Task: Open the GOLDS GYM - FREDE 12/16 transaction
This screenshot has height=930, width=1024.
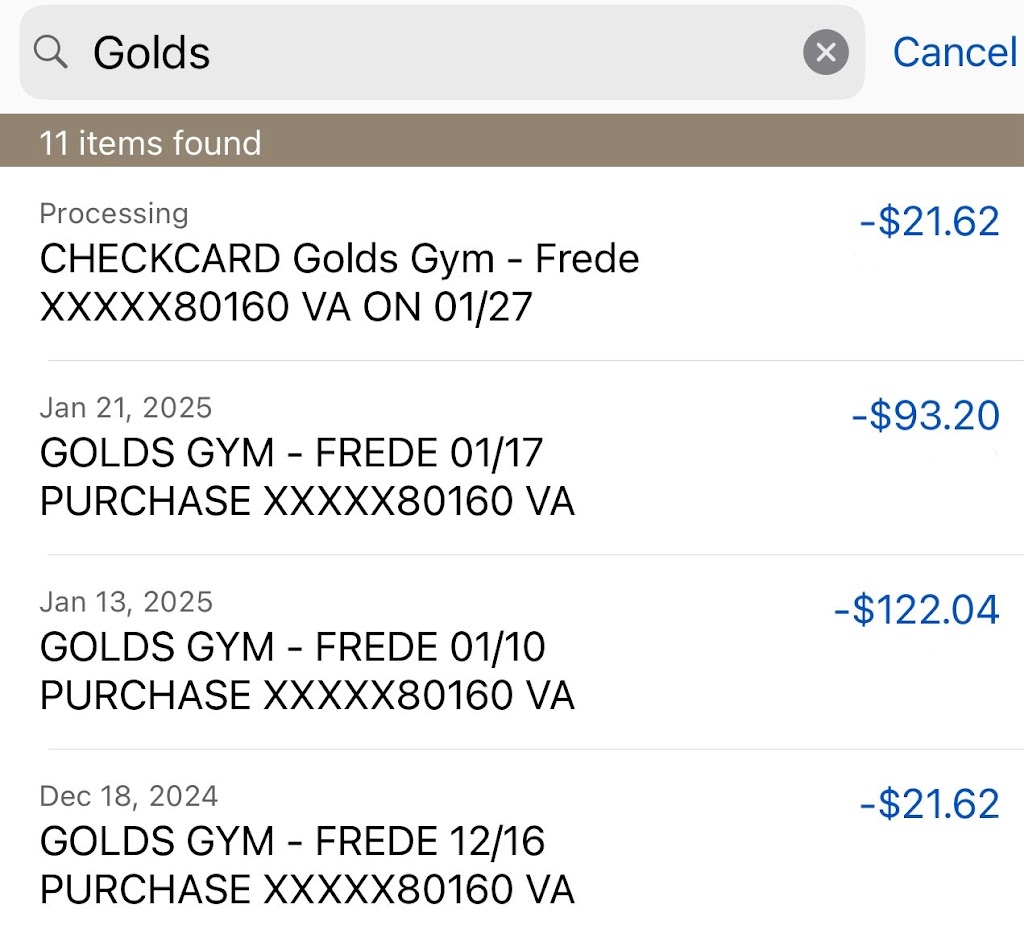Action: [x=293, y=842]
